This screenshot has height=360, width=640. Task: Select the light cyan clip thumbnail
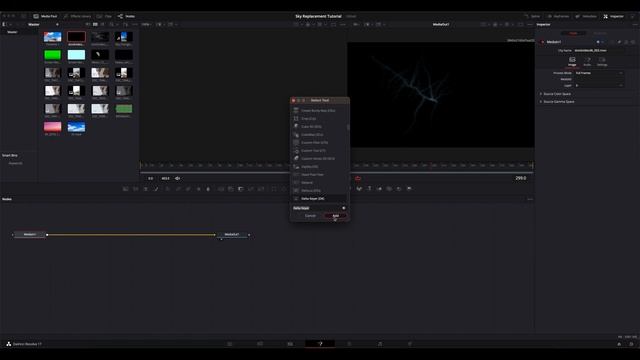point(76,55)
